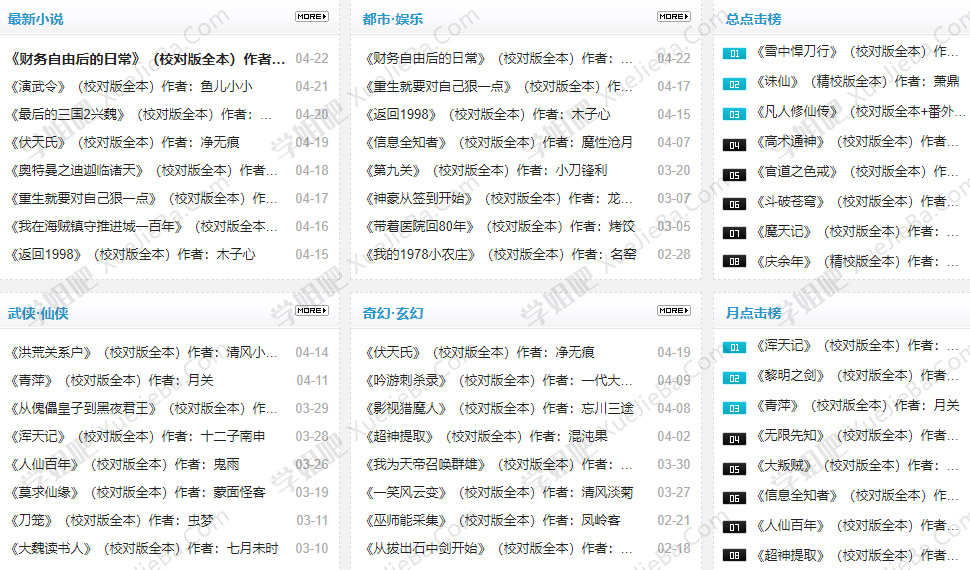Open MORE button in 最新小说 section

pos(312,17)
